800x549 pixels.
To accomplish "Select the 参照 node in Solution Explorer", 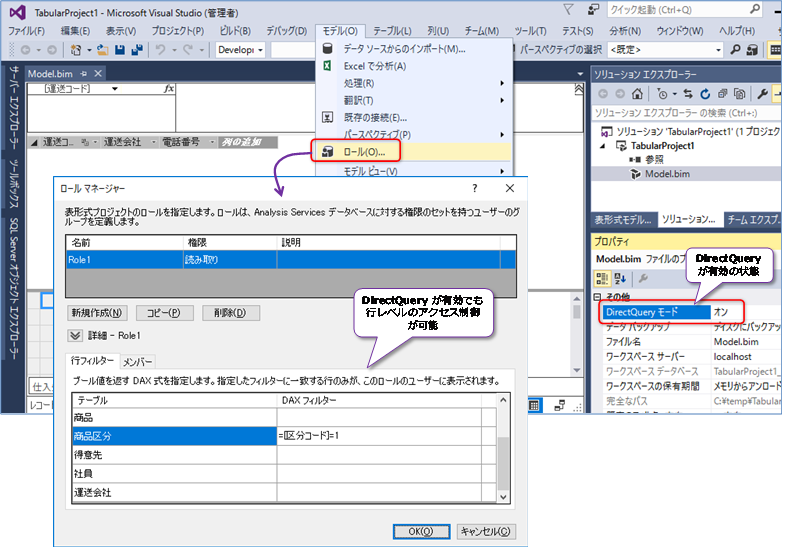I will click(654, 160).
